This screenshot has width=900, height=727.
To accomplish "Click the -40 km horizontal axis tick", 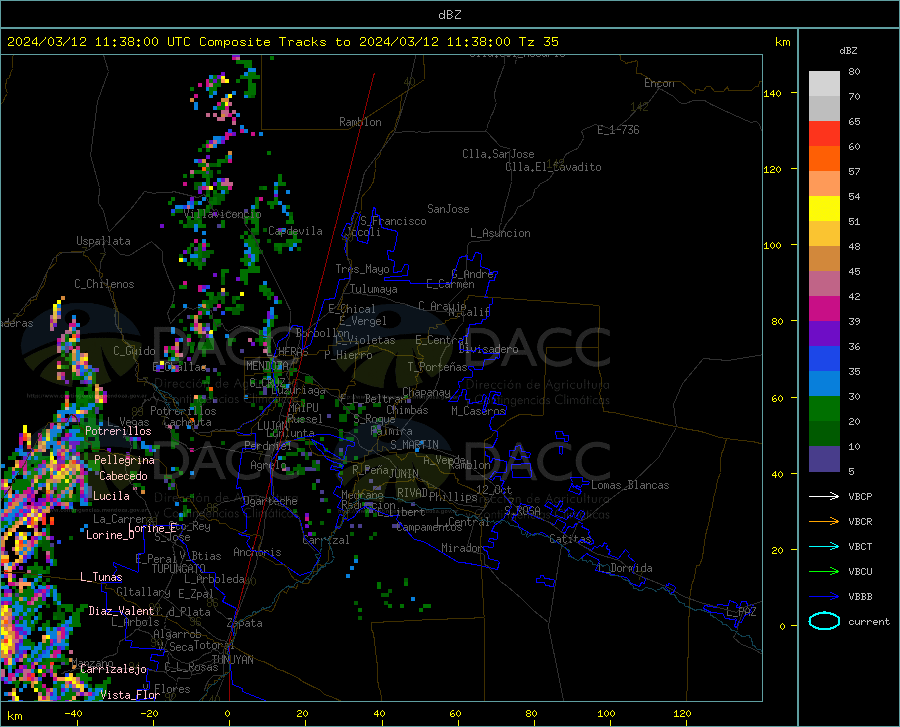I will [73, 714].
